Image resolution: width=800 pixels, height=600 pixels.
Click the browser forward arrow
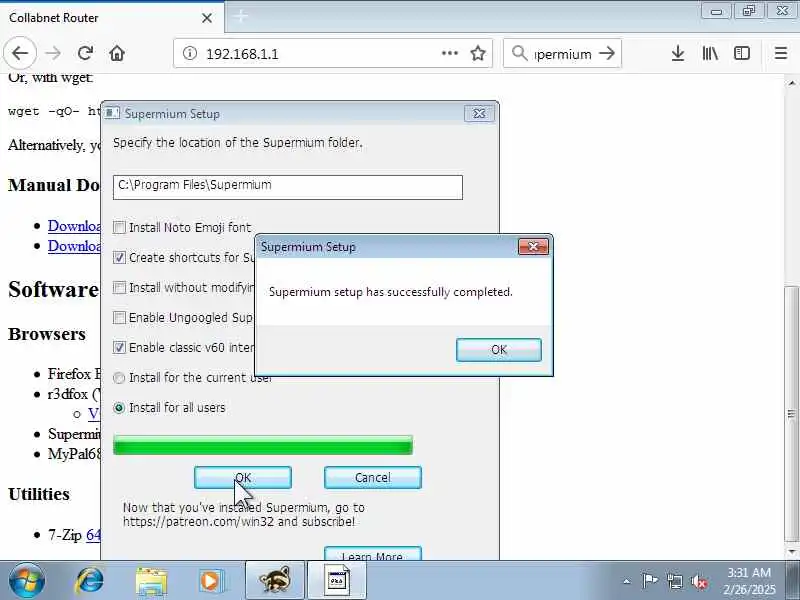click(53, 53)
